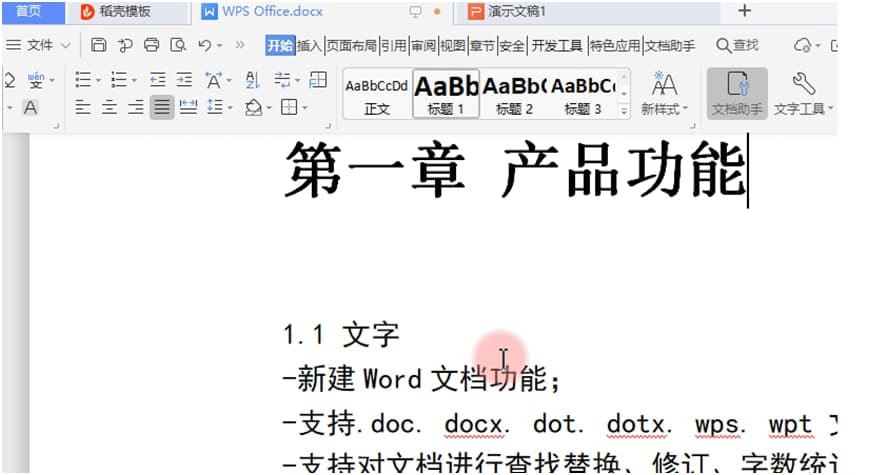Open a new tab with the plus button
Screen dimensions: 869x475
(745, 11)
